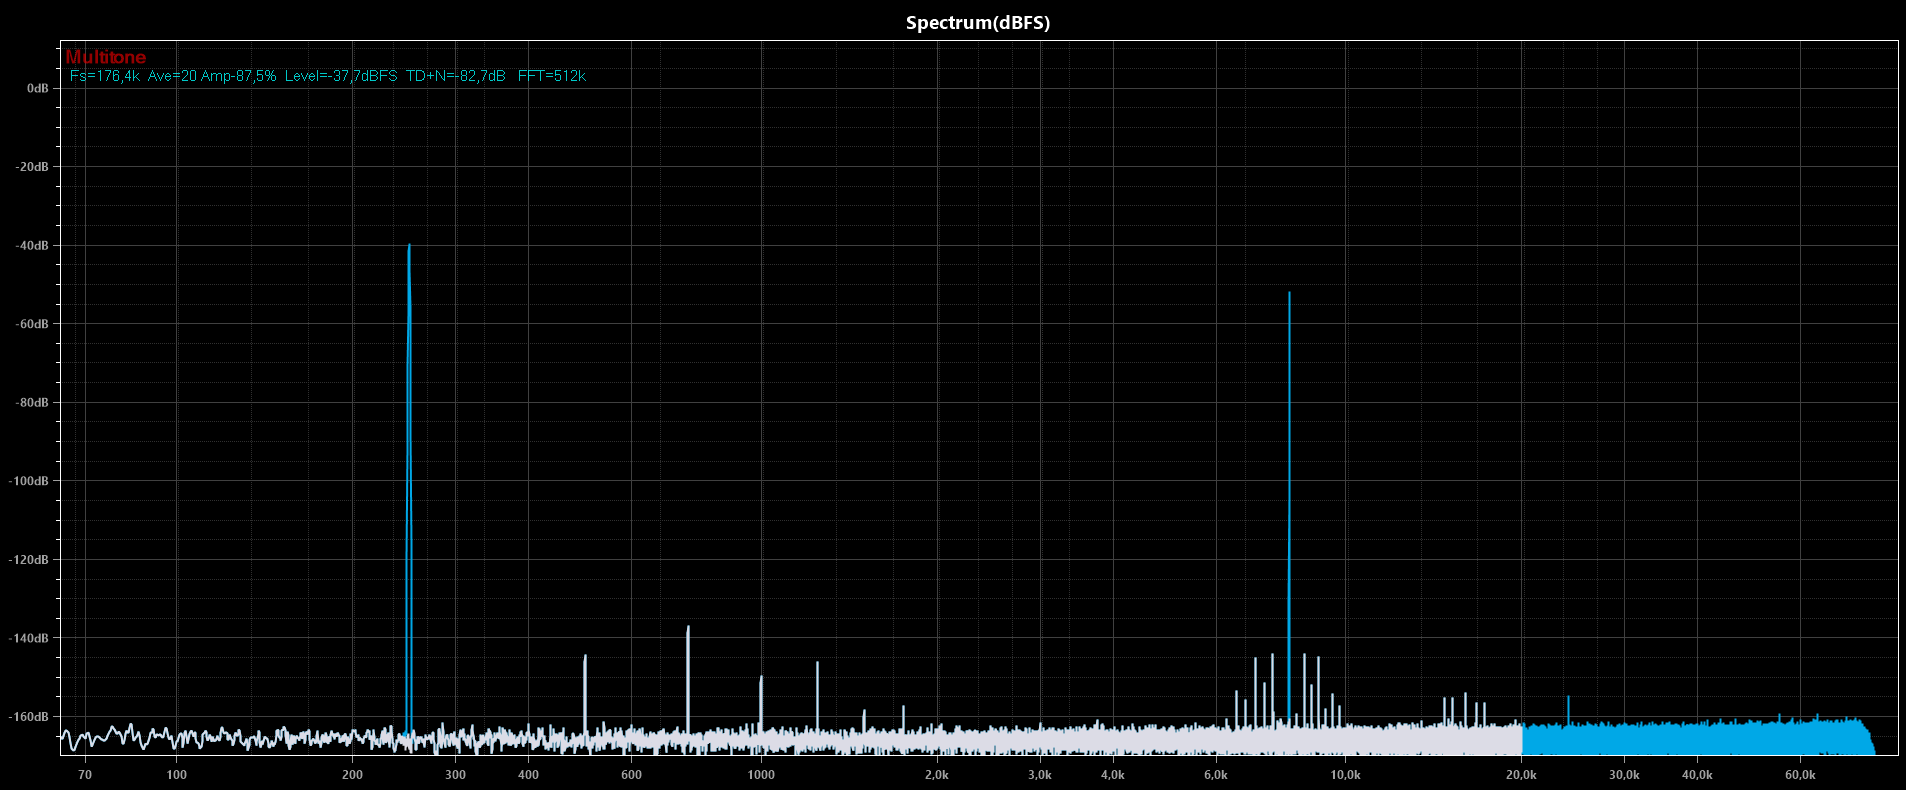Click the -80dB vertical axis label
The image size is (1906, 790).
[x=32, y=402]
